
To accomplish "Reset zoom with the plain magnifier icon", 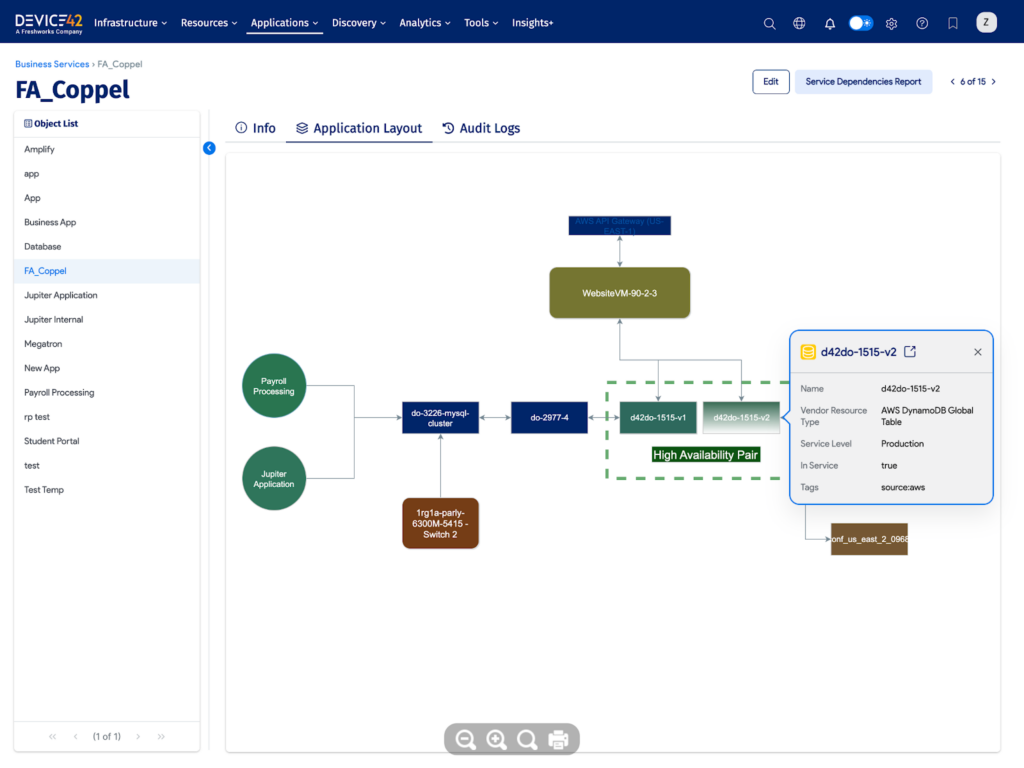I will (x=527, y=740).
